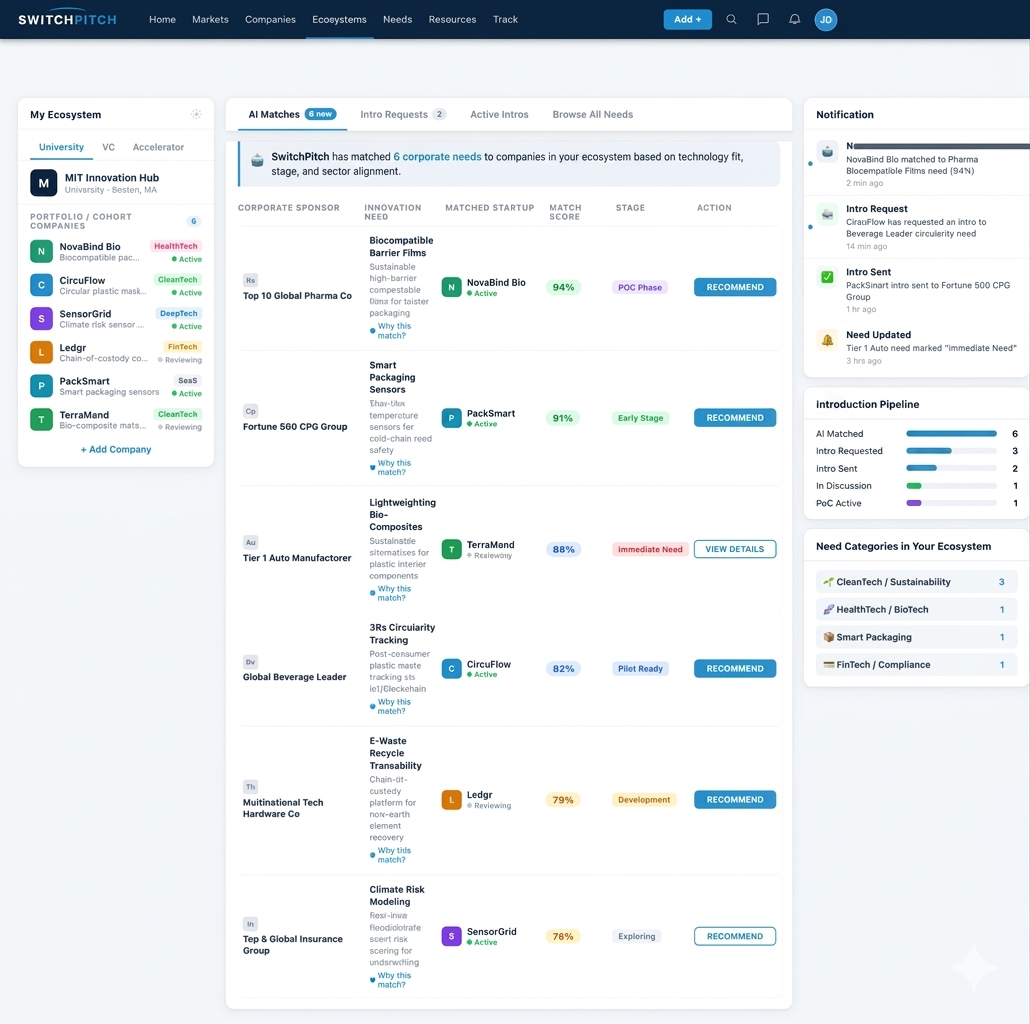Click the robot icon in match banner

[258, 160]
